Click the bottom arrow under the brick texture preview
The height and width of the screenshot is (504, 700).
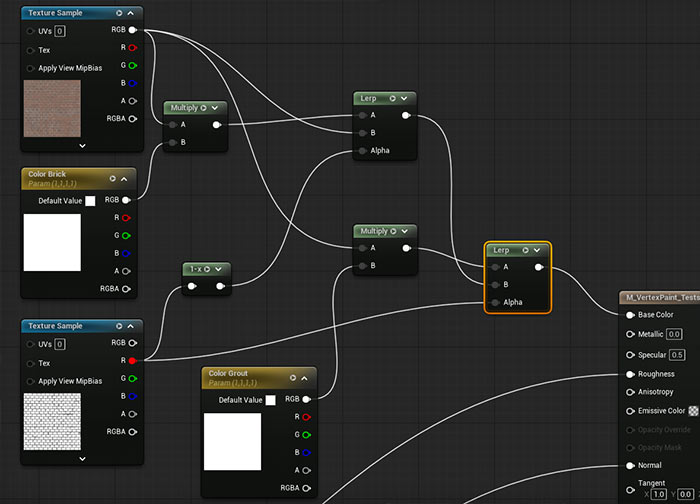tap(81, 145)
